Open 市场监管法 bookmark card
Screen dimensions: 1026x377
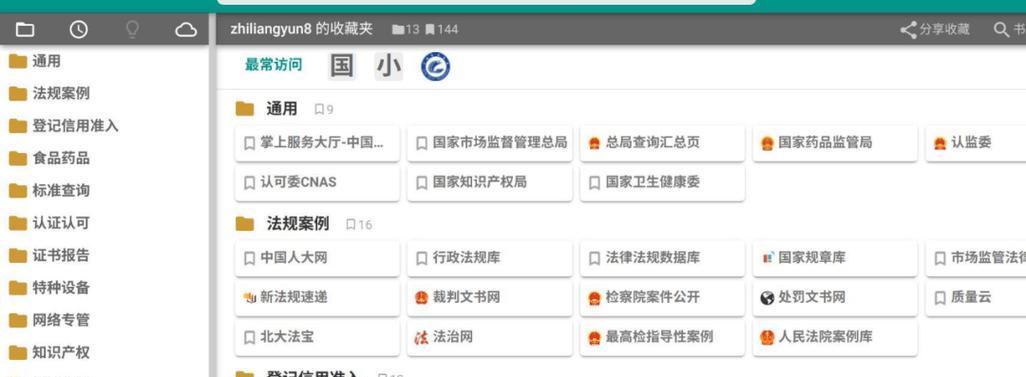pyautogui.click(x=976, y=258)
